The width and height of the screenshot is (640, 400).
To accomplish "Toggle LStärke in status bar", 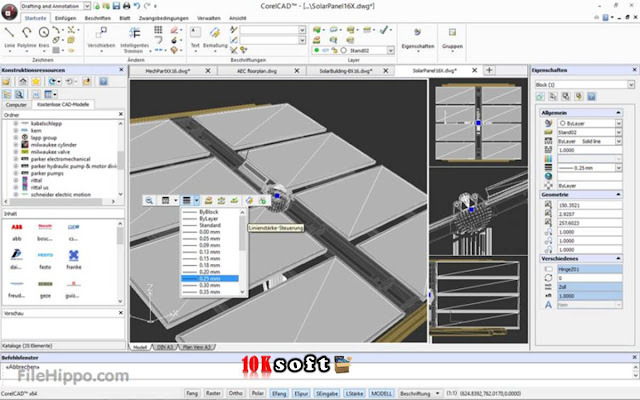I will coord(354,393).
